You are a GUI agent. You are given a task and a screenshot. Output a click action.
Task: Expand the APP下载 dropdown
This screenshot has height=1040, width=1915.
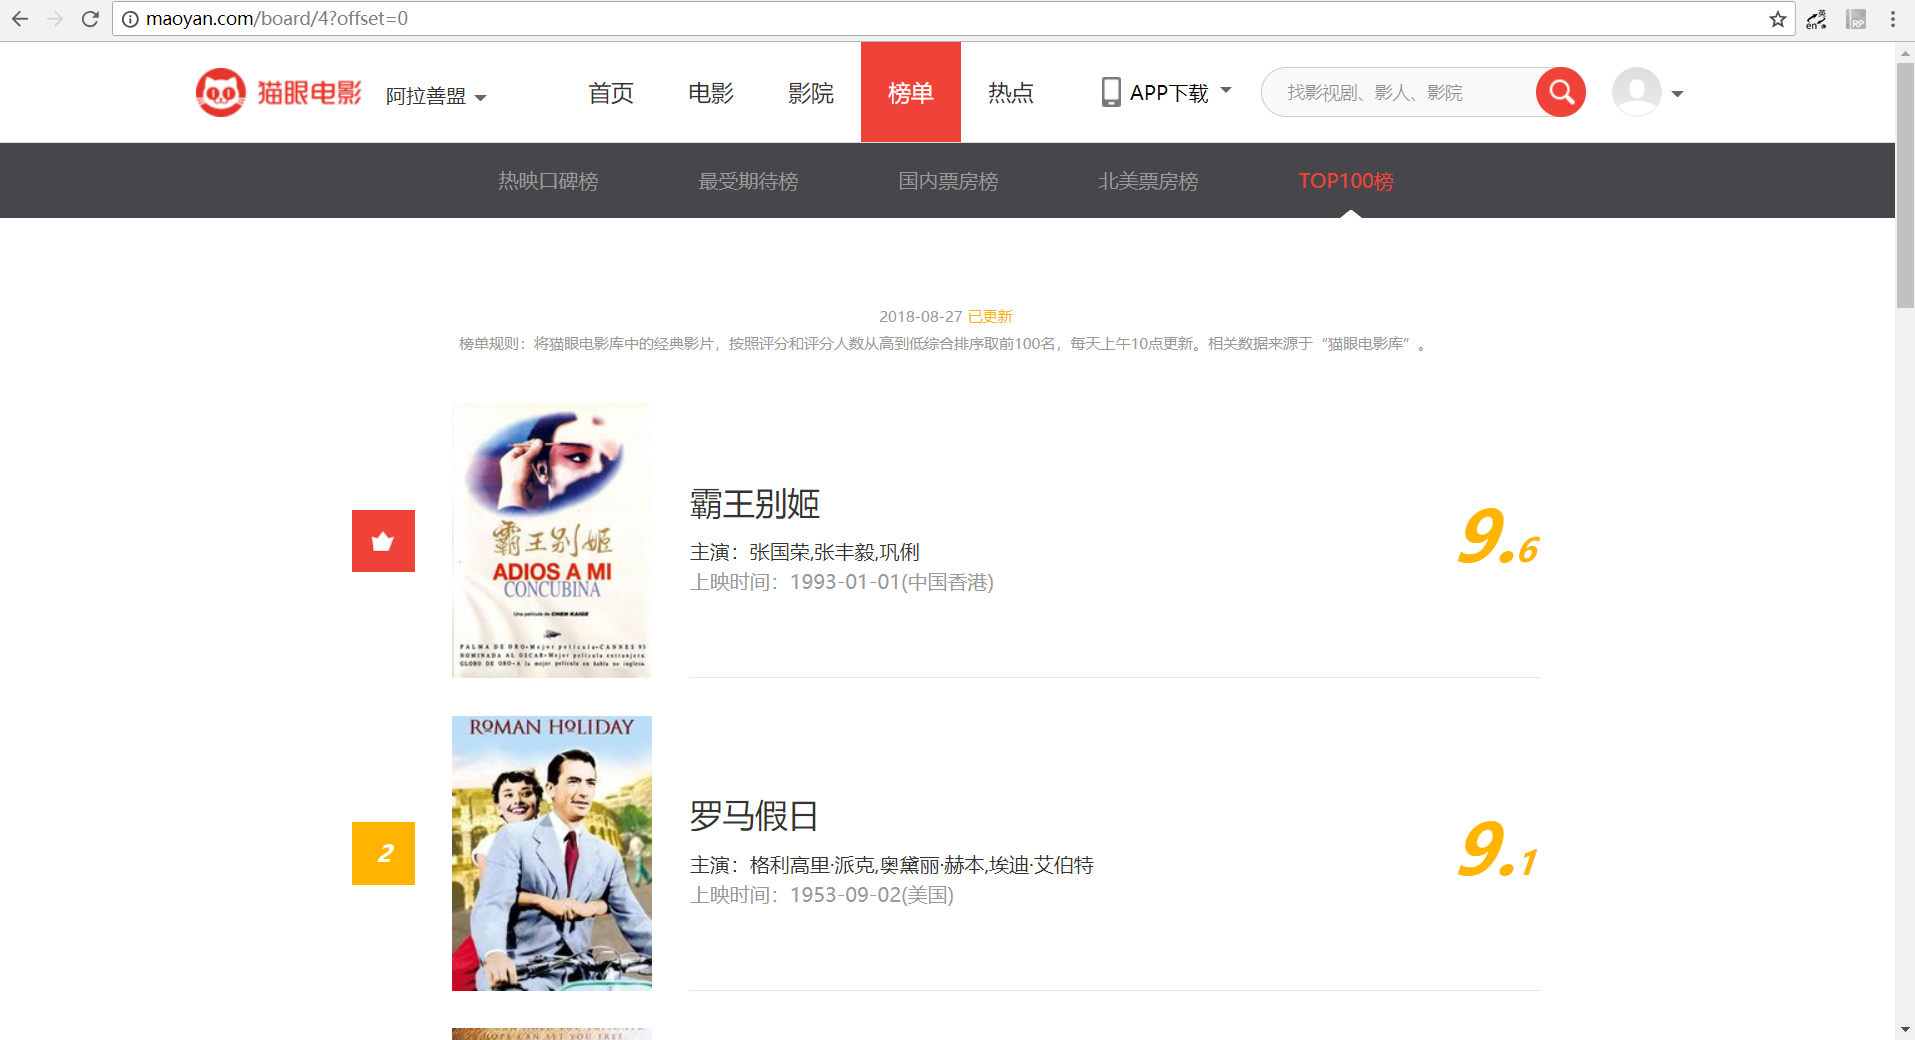pyautogui.click(x=1227, y=90)
